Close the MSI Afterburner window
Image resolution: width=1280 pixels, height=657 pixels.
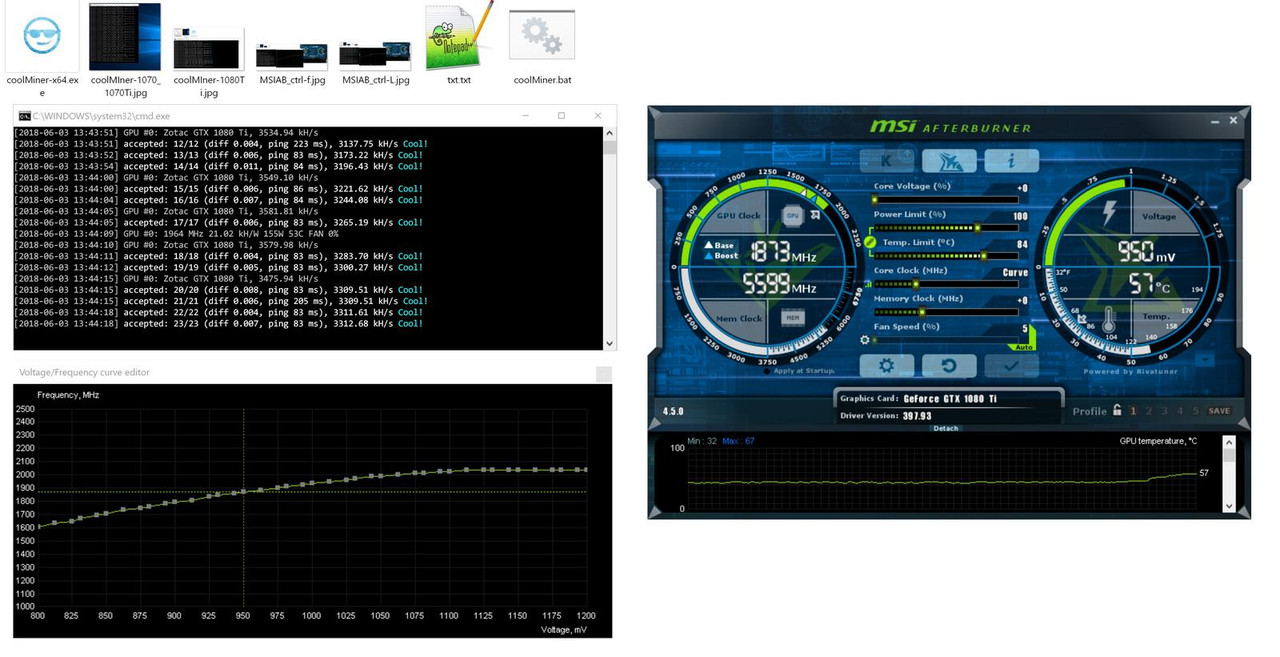pos(1233,122)
